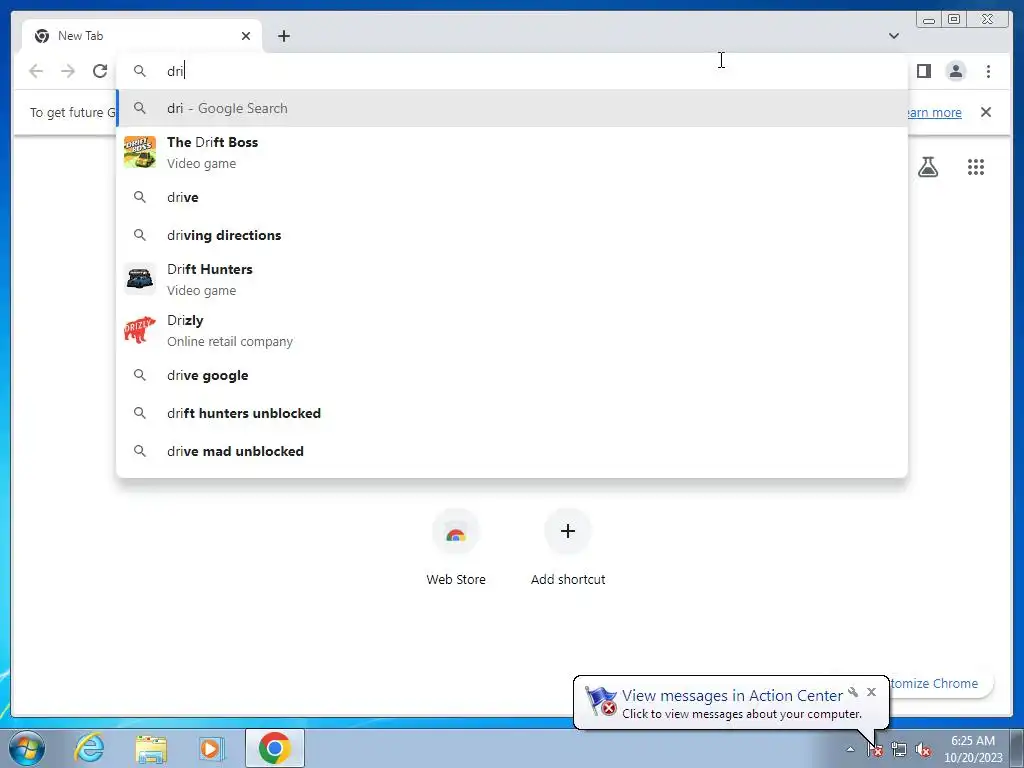Screen dimensions: 1024x768
Task: Show hidden tray icons arrow
Action: [850, 749]
